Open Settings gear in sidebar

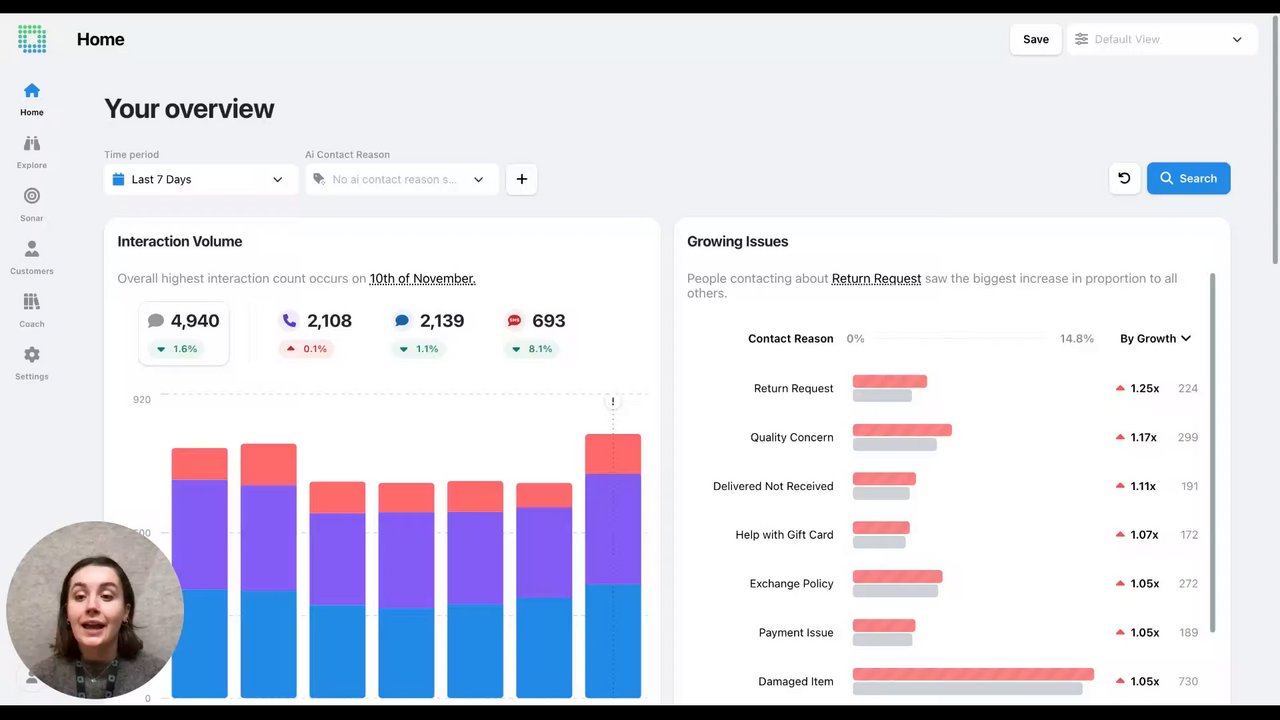[32, 355]
